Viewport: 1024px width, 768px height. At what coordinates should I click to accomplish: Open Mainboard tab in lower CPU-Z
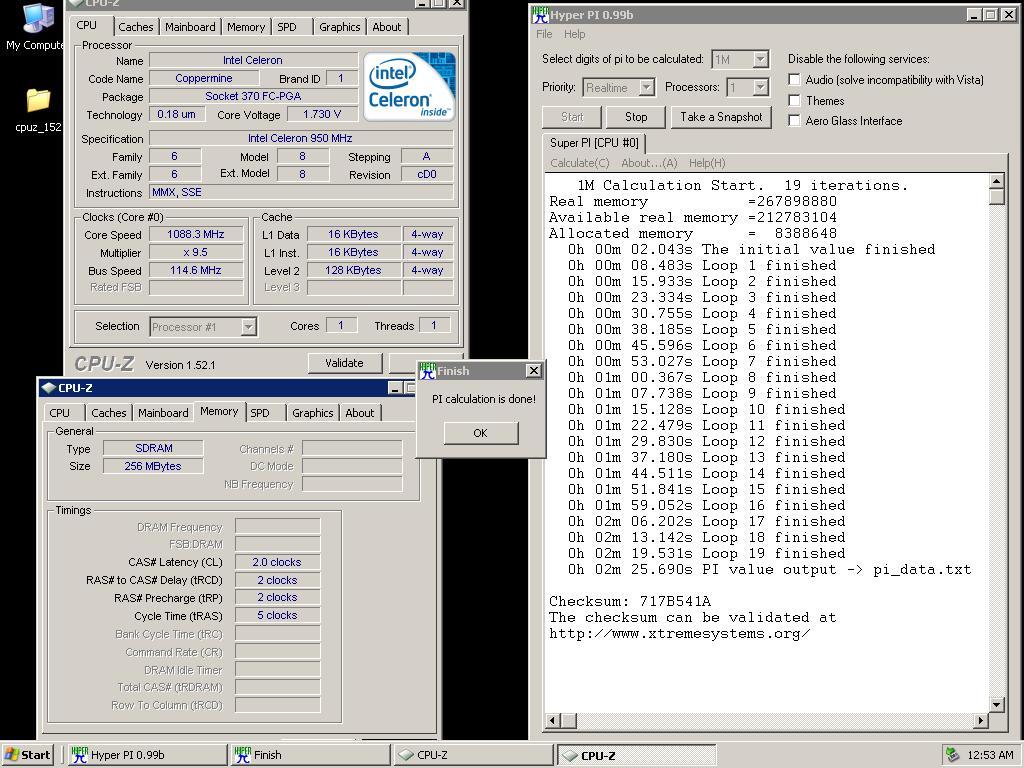click(163, 413)
